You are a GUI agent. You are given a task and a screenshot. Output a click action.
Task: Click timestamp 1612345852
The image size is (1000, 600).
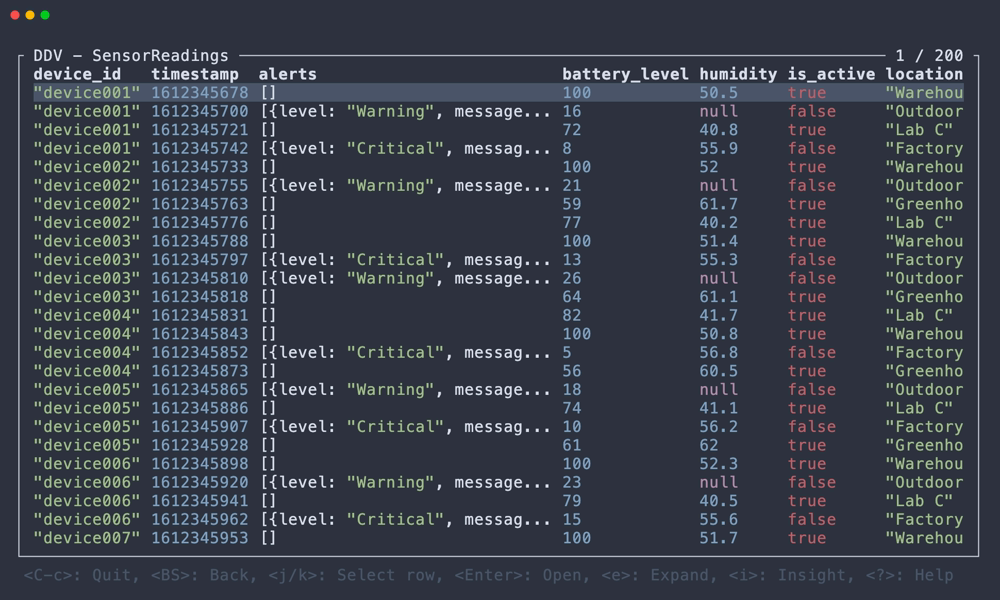point(200,352)
